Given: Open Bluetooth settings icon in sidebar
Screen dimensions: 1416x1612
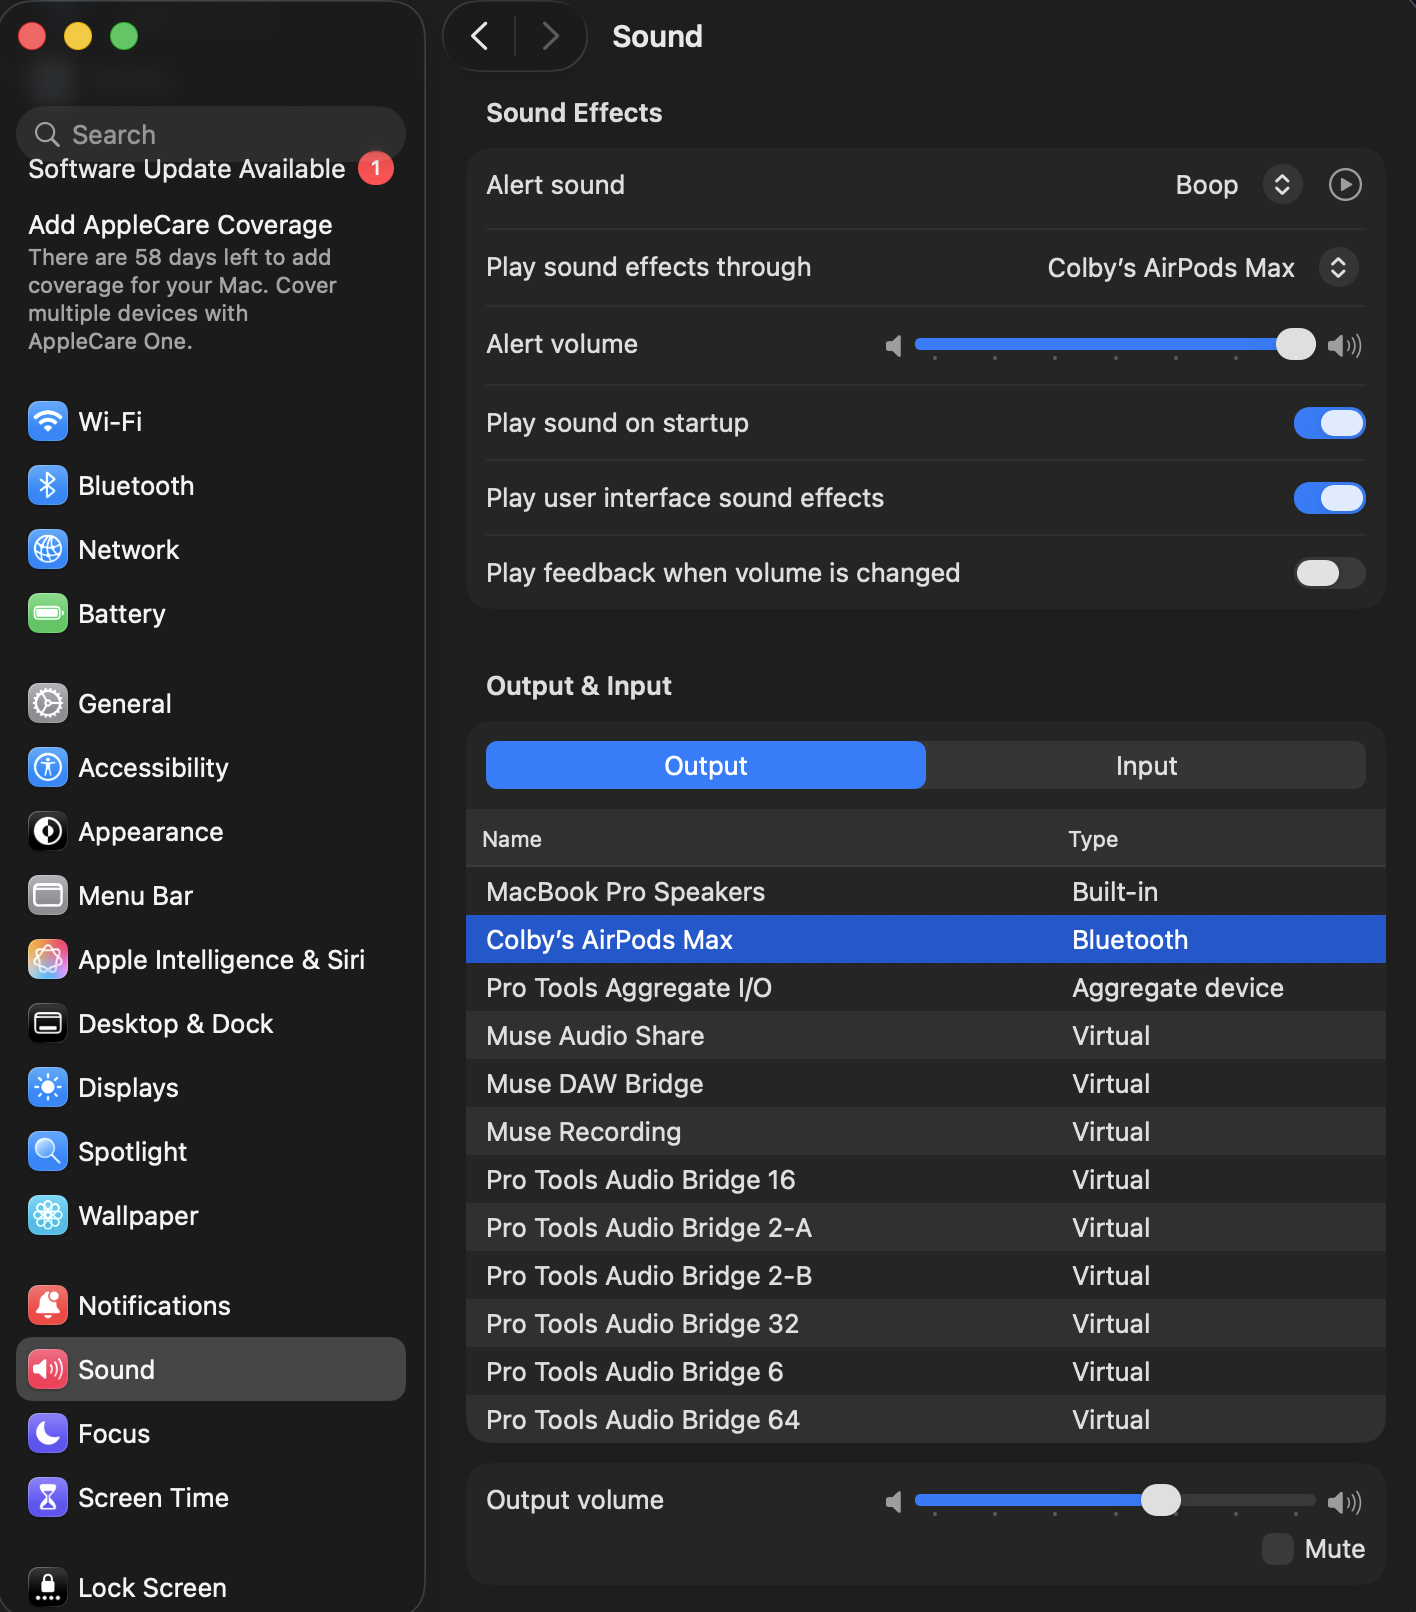Looking at the screenshot, I should coord(48,485).
